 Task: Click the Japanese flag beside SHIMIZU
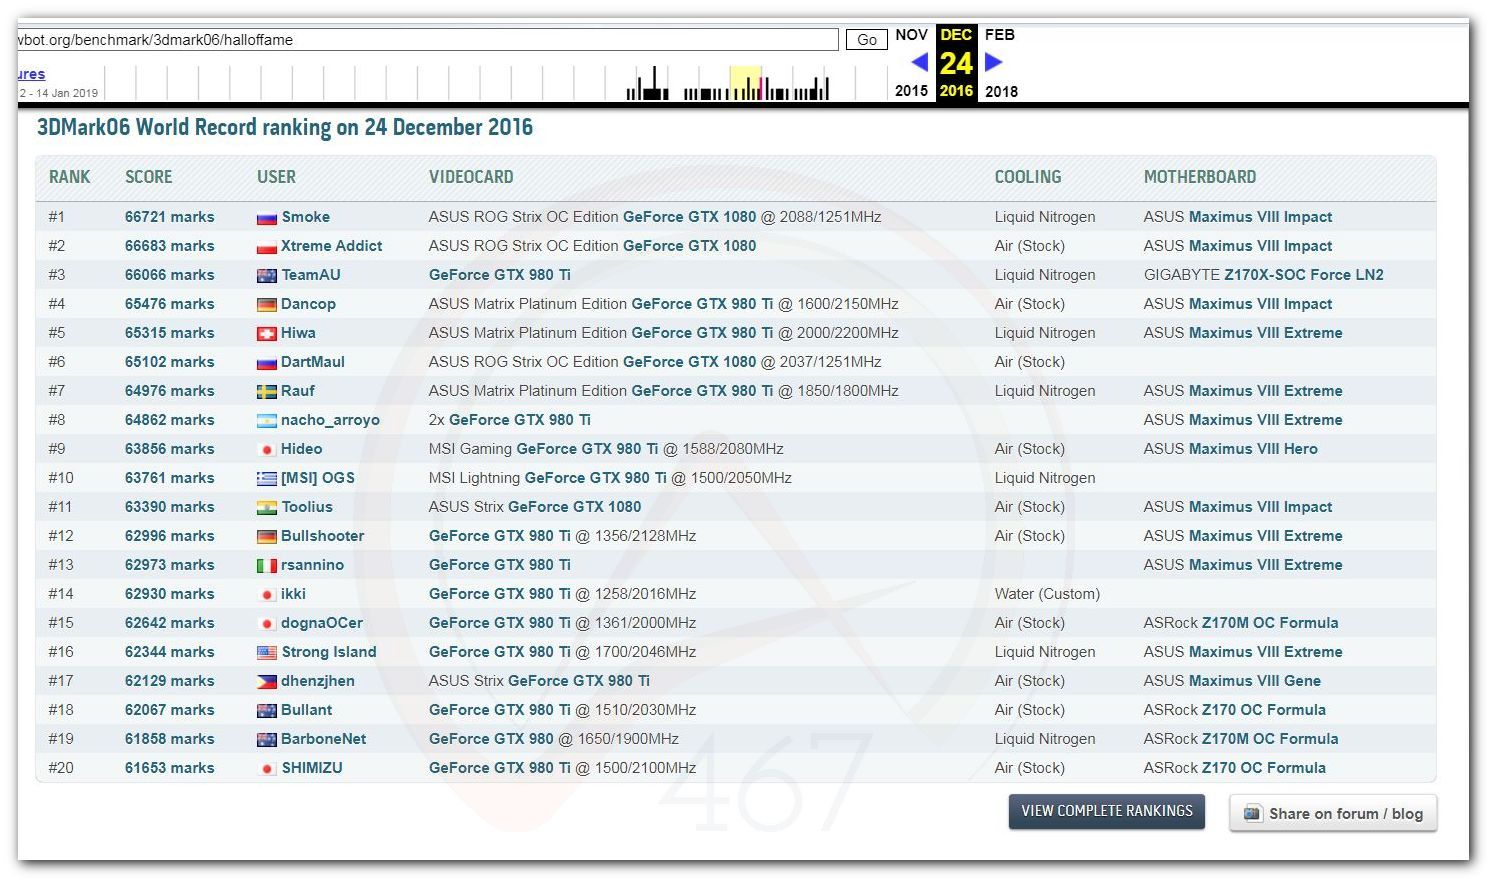point(266,769)
